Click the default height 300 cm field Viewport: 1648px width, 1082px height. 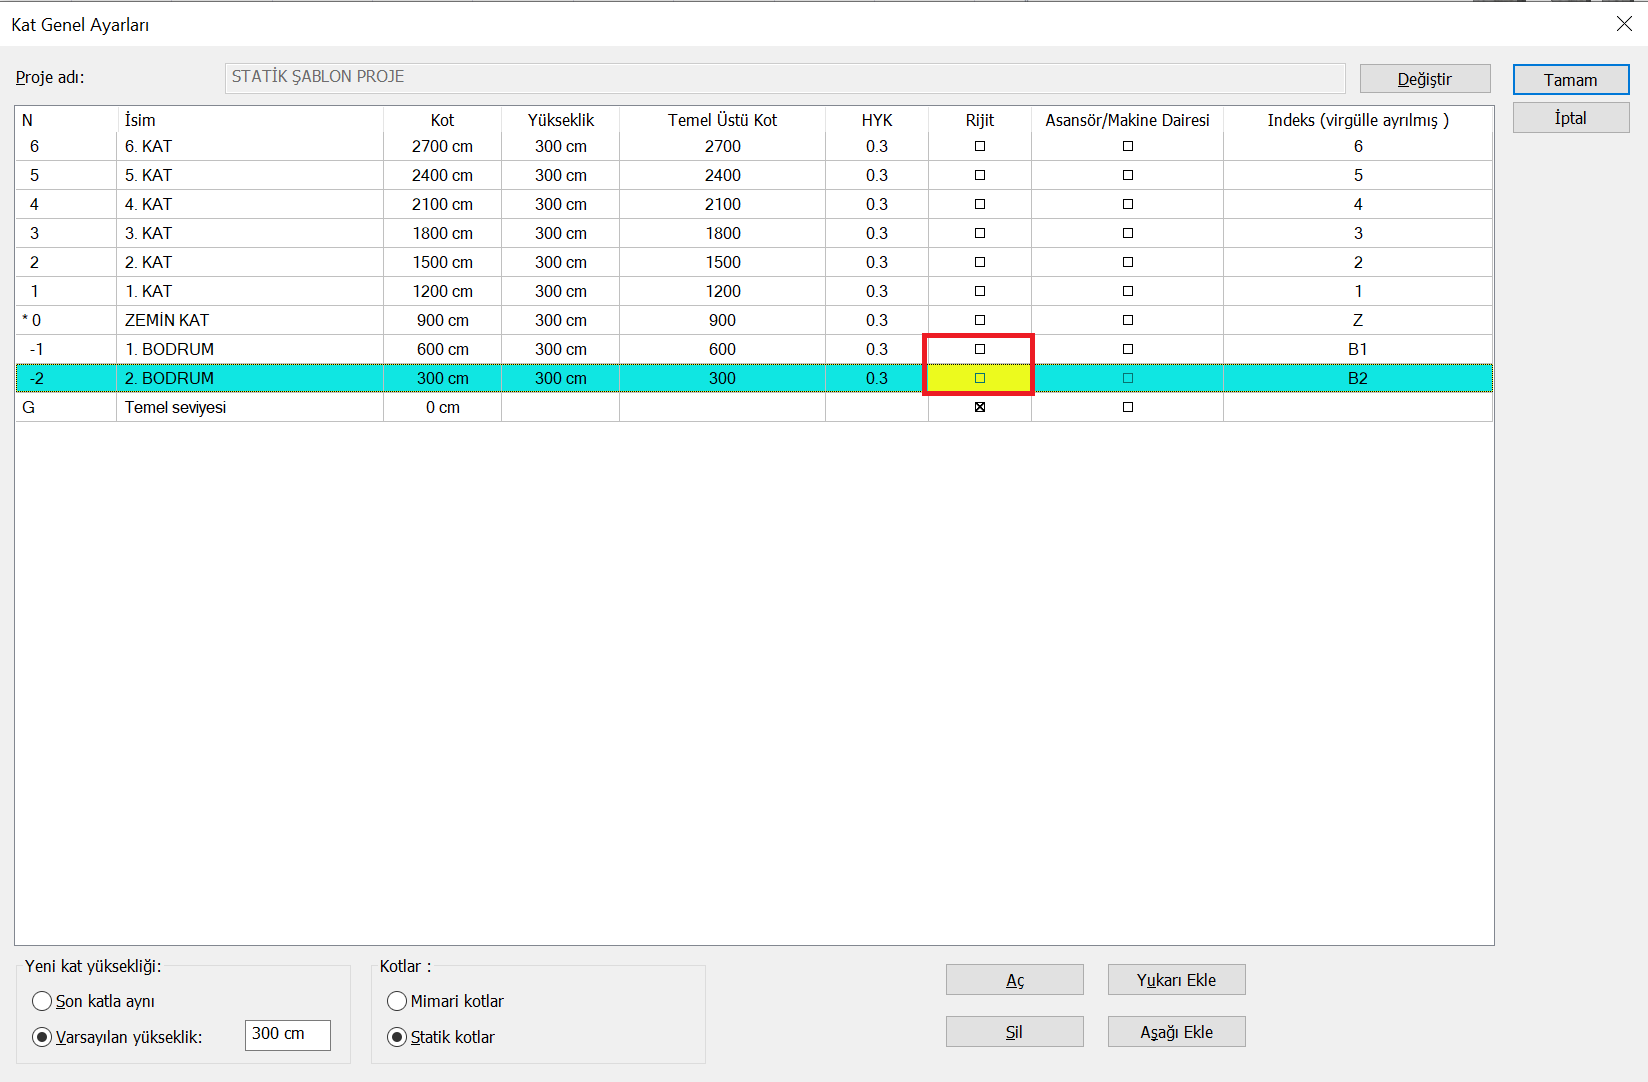(x=287, y=1034)
